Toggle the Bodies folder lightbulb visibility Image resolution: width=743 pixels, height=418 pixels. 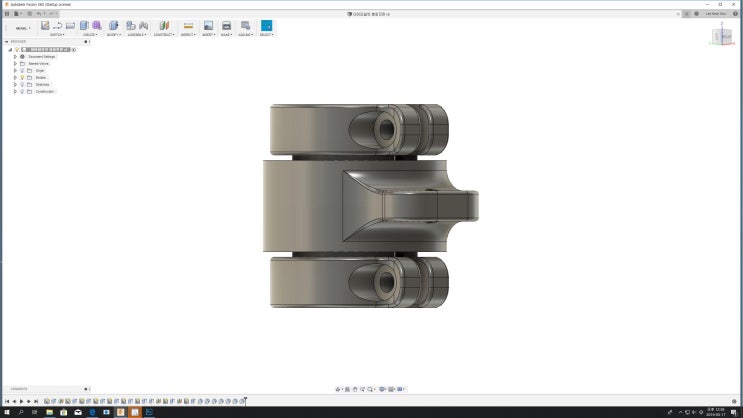pos(22,77)
